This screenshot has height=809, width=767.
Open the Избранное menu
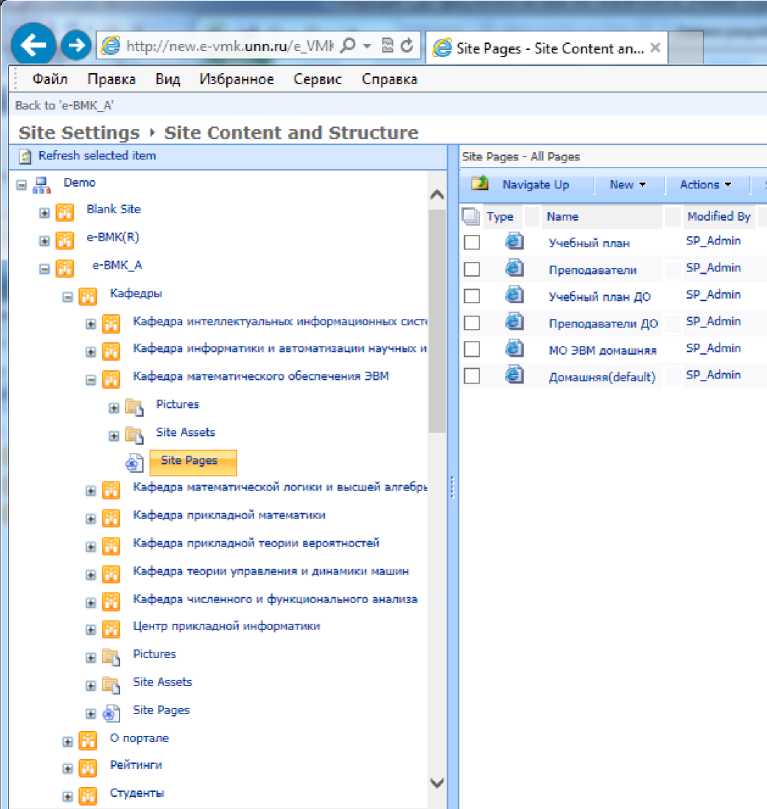point(236,79)
